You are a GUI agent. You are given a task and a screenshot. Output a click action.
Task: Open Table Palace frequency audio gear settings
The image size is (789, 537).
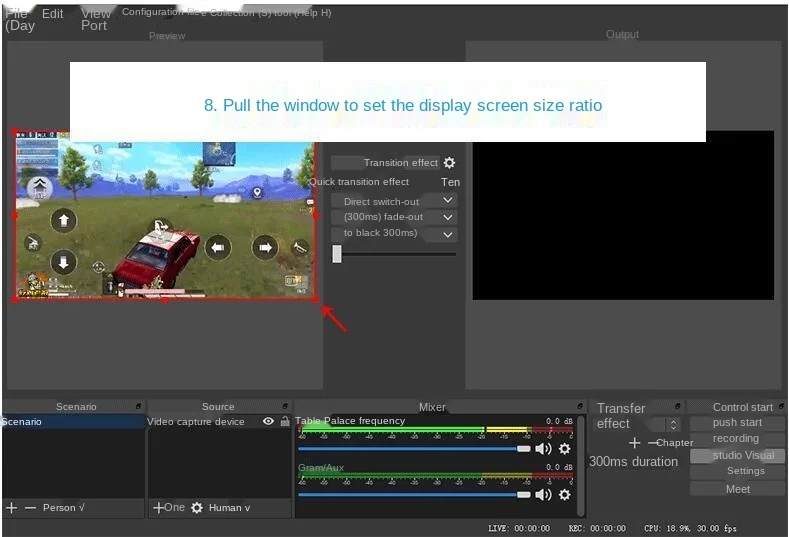tap(565, 448)
